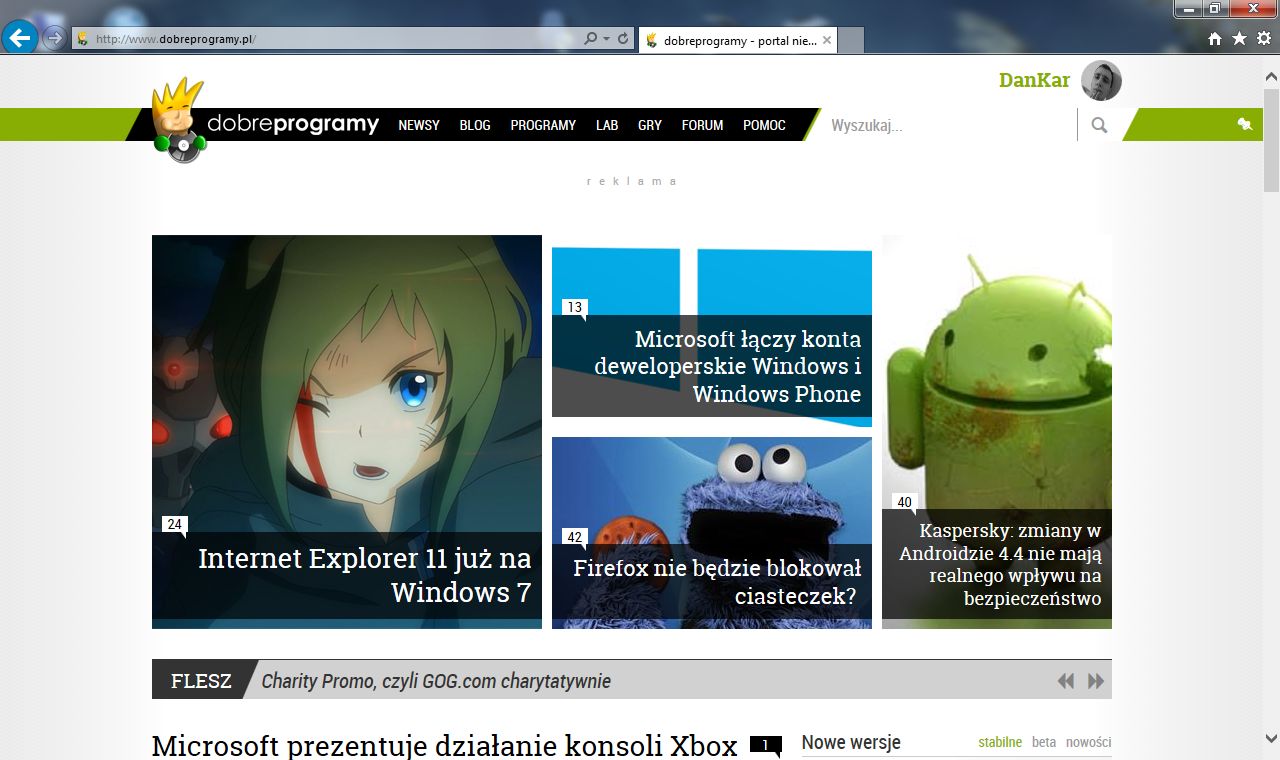Show previous FLESZ item with rewind arrows
The width and height of the screenshot is (1280, 760).
[1066, 681]
